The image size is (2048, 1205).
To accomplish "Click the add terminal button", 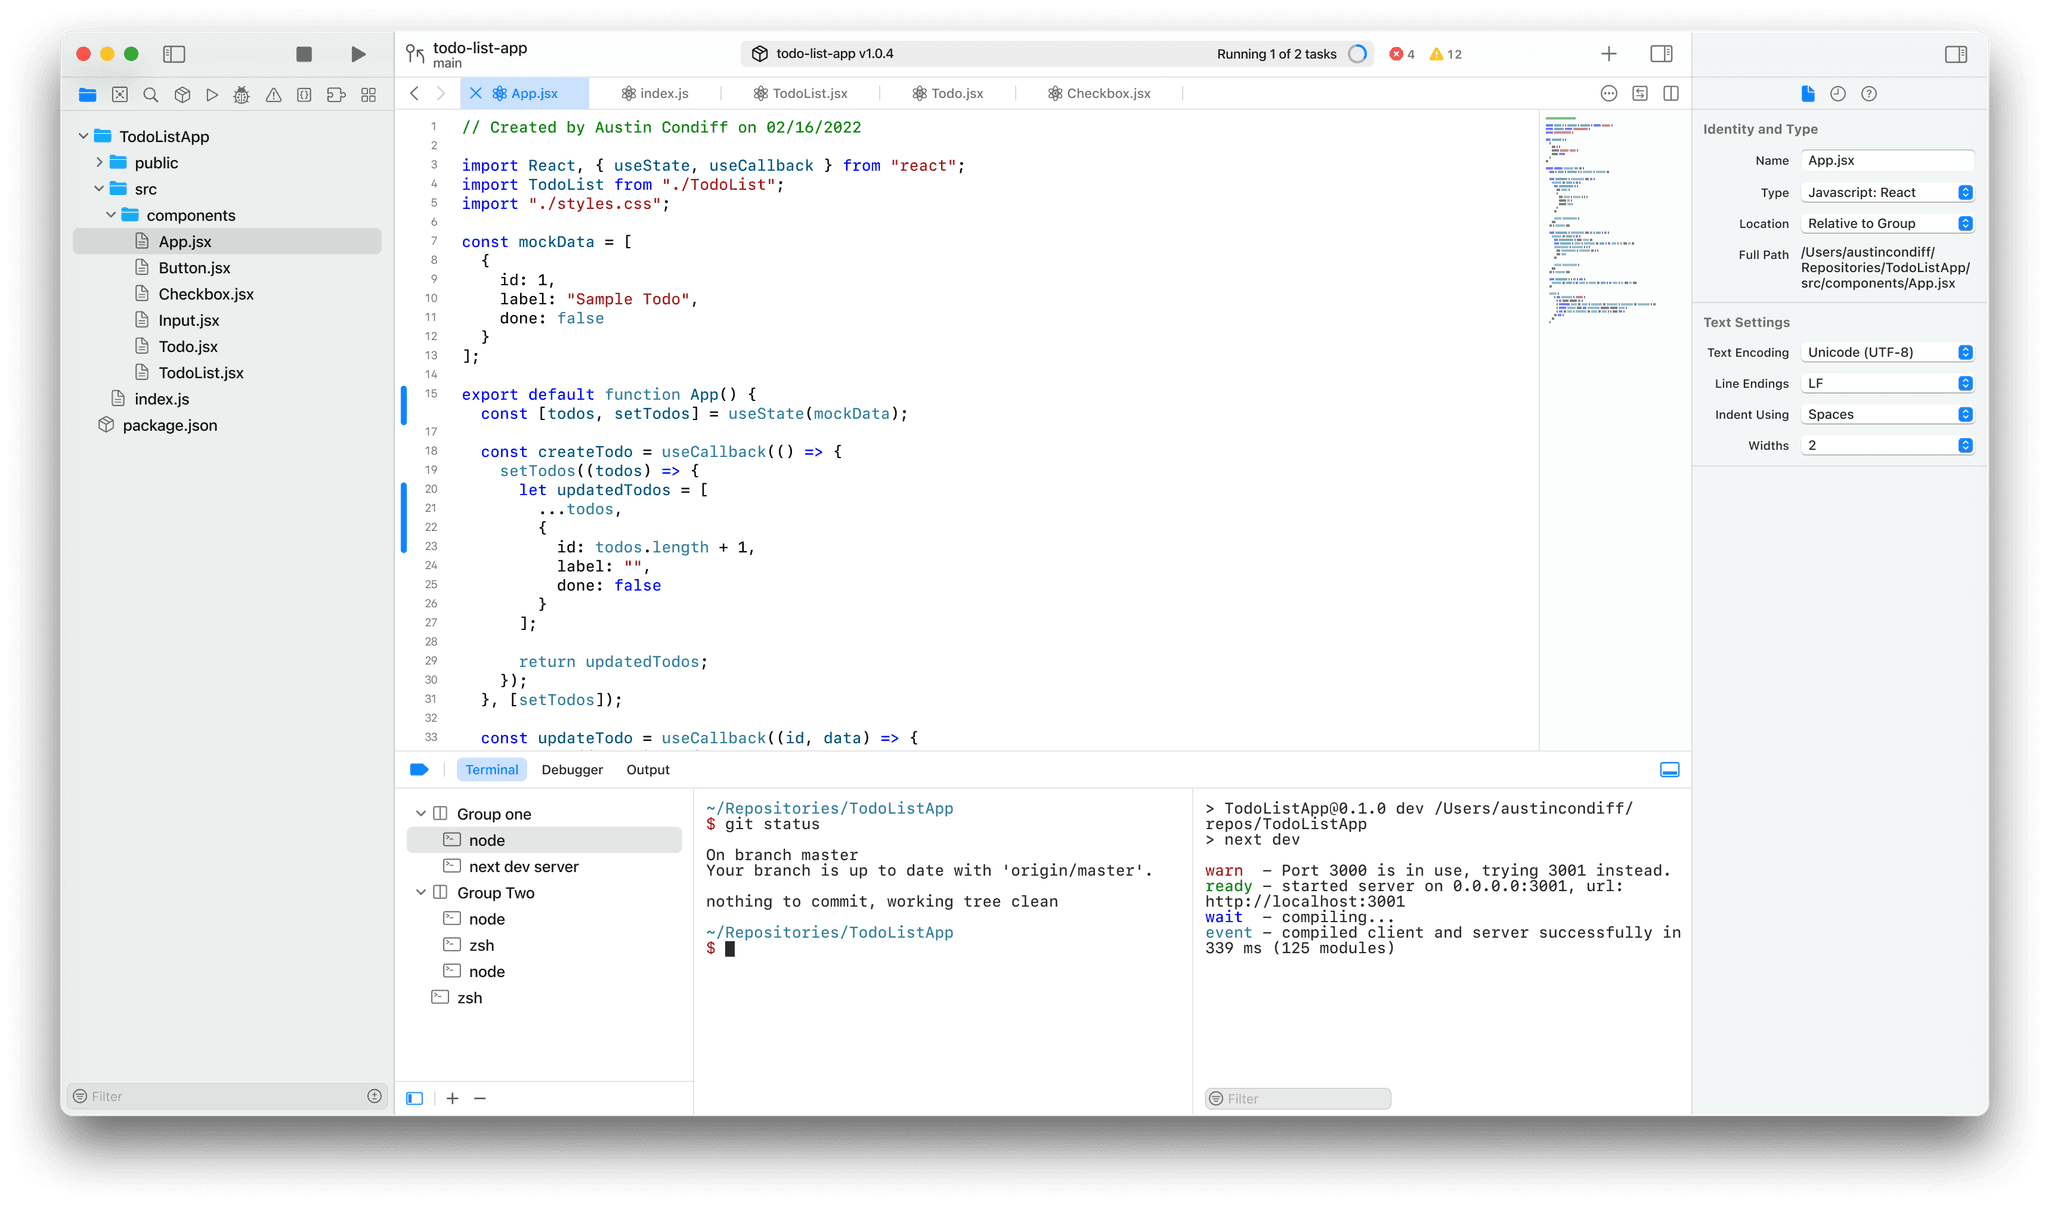I will click(x=452, y=1099).
